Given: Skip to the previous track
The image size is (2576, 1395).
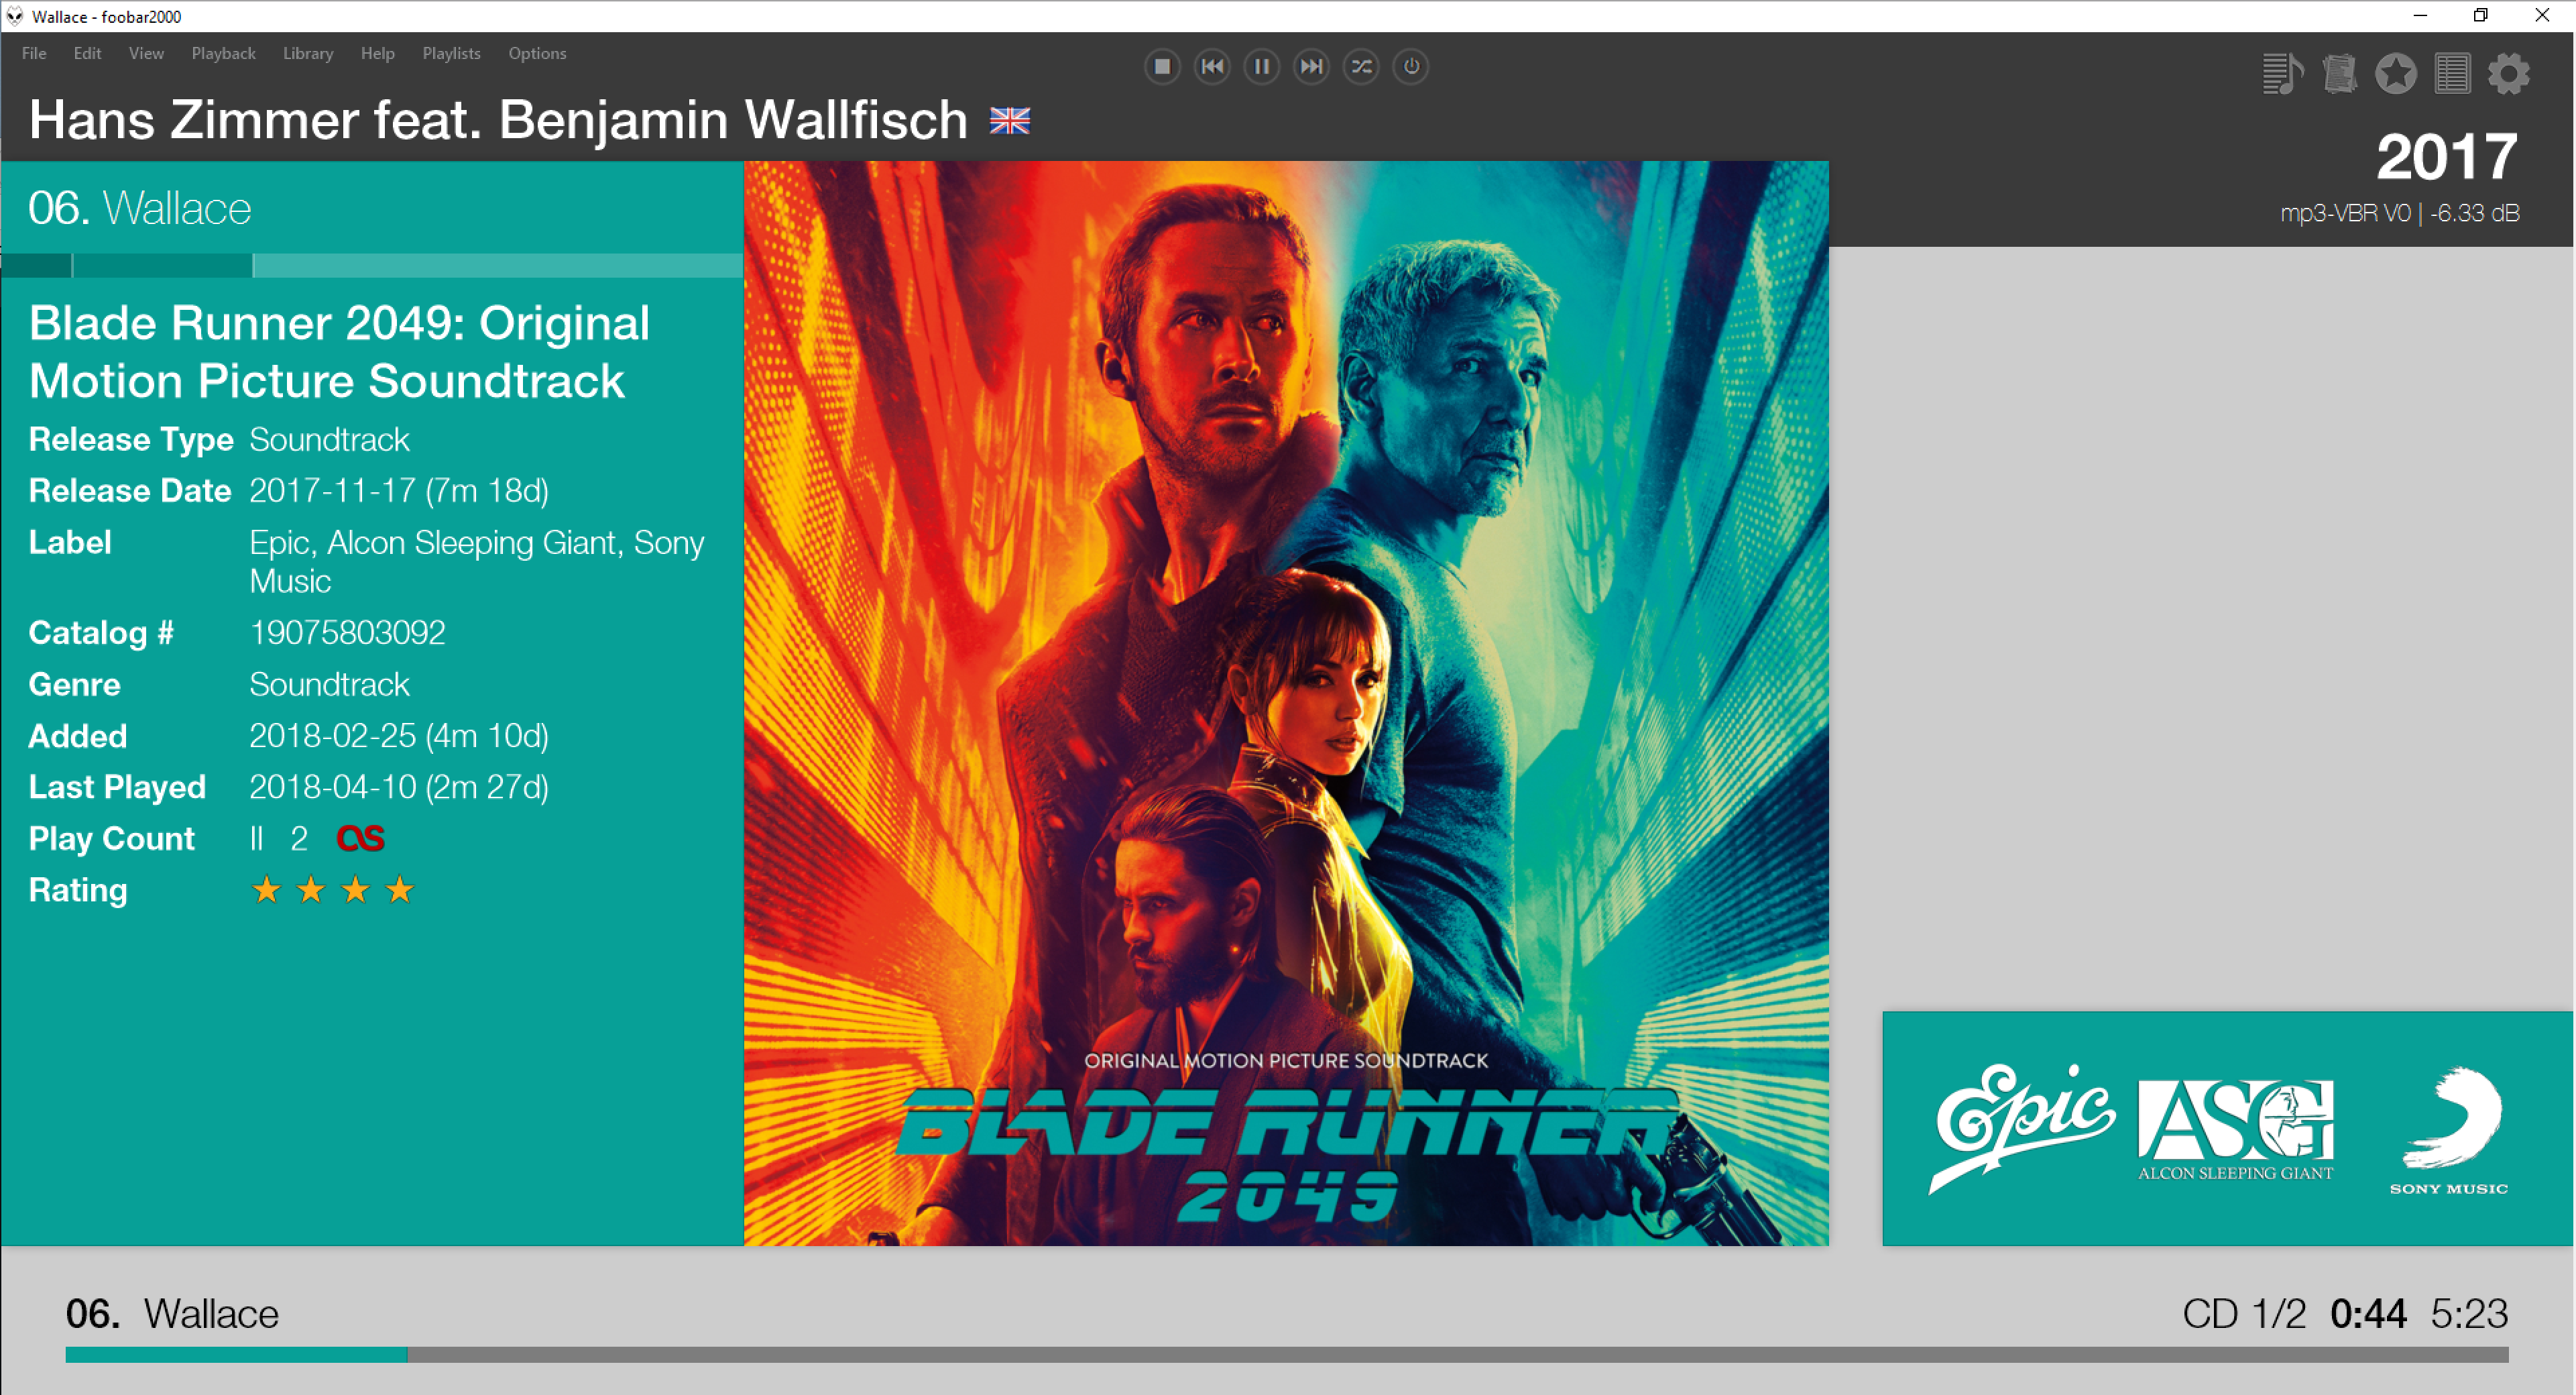Looking at the screenshot, I should (x=1211, y=67).
